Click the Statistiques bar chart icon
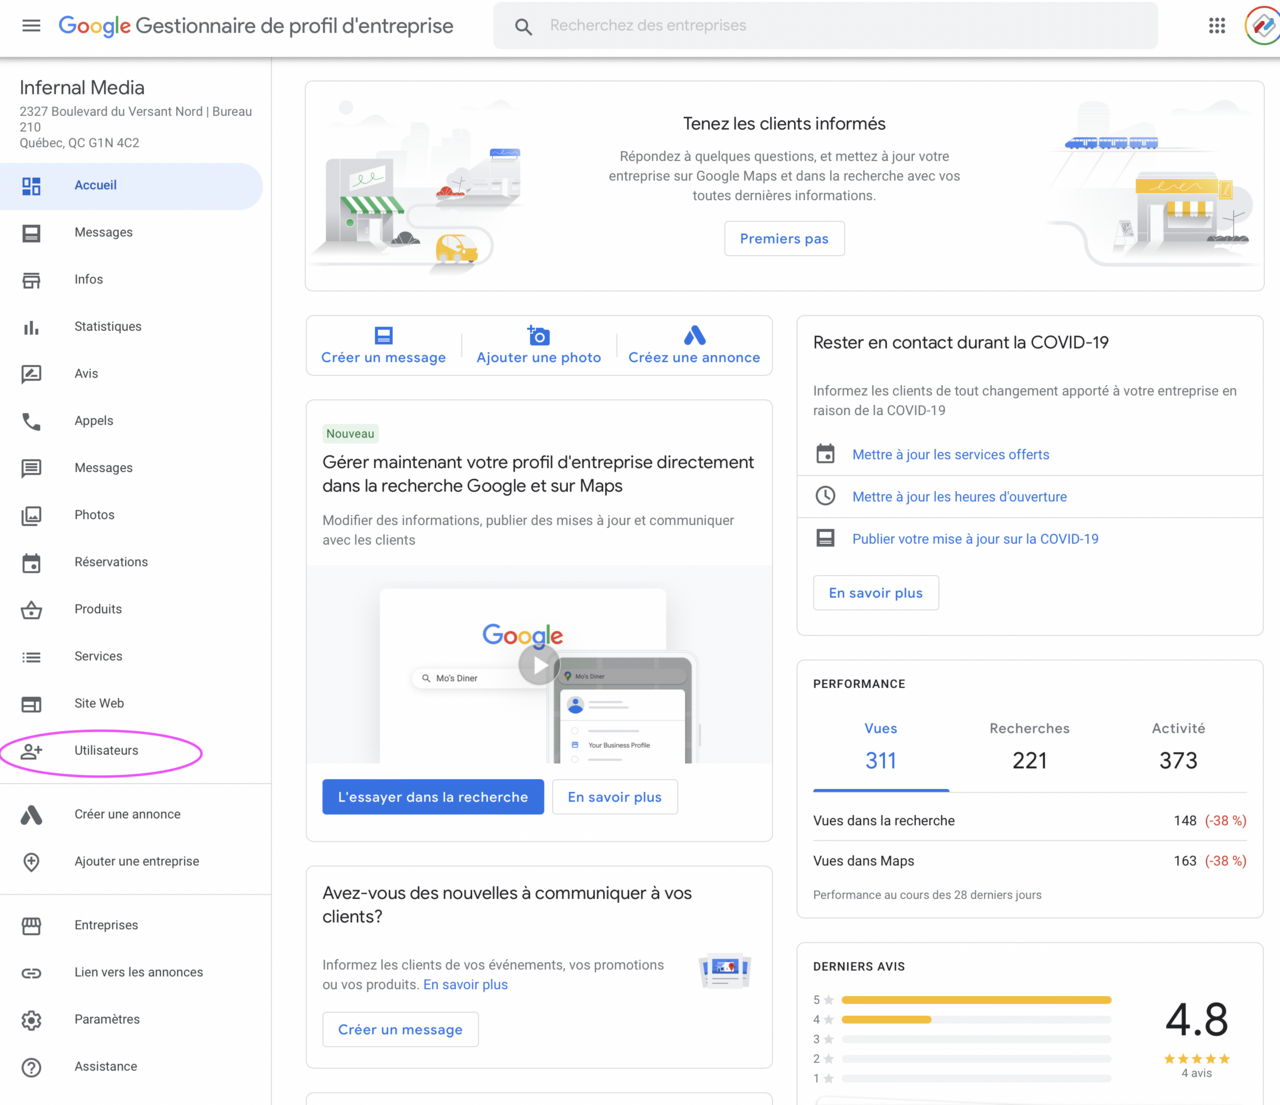The image size is (1280, 1105). click(x=32, y=327)
